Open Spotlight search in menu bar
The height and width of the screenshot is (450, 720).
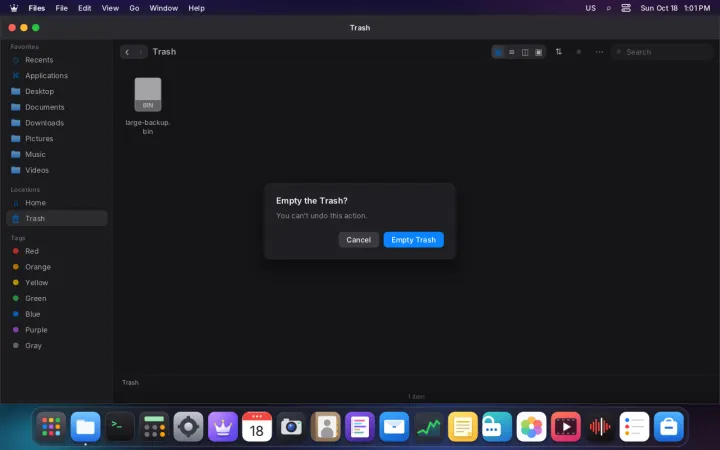609,8
